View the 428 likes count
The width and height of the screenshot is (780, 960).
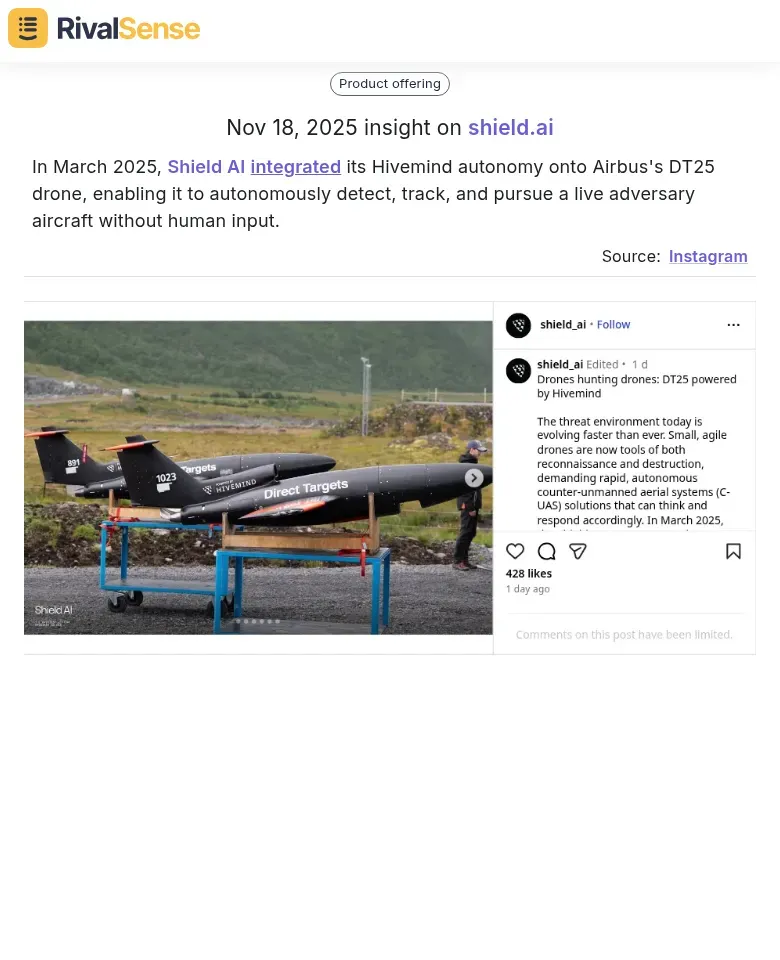528,573
